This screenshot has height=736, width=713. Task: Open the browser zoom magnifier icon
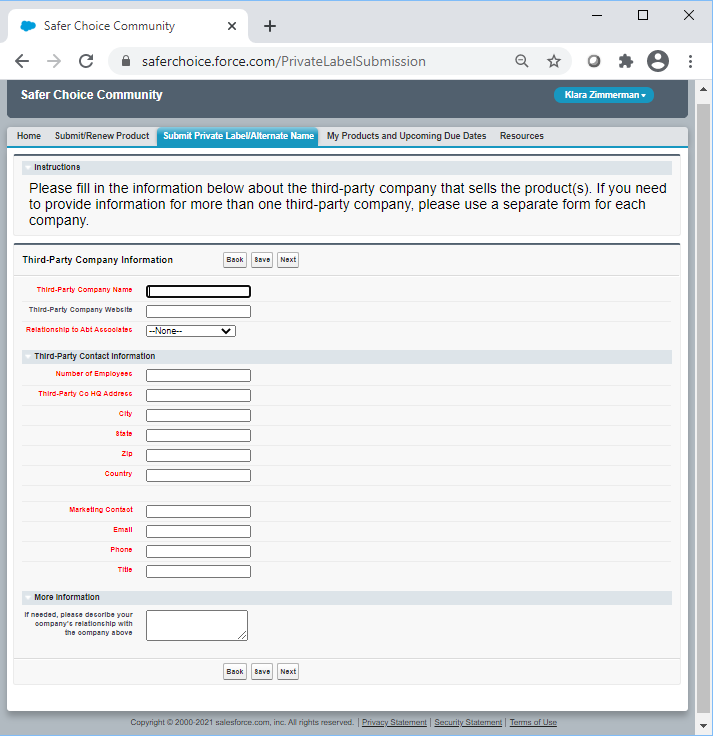point(521,61)
